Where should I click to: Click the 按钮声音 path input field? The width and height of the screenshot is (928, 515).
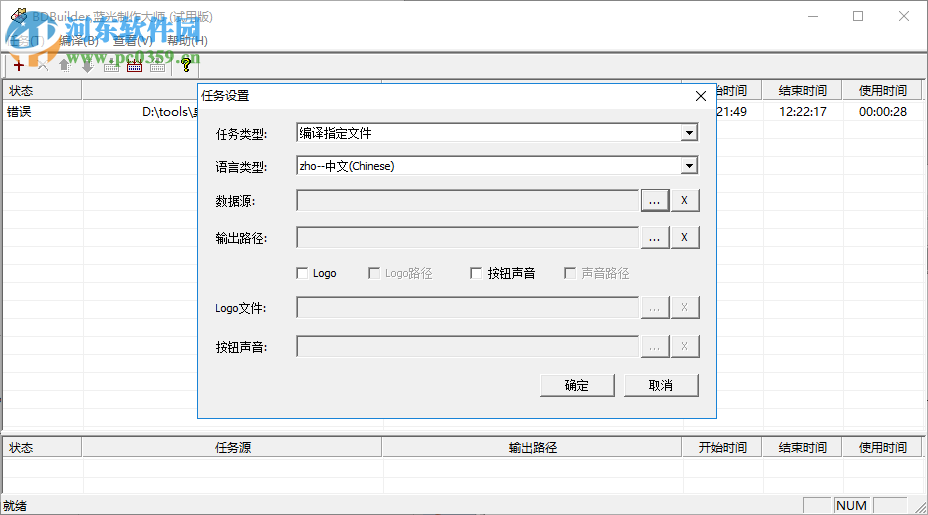coord(468,346)
